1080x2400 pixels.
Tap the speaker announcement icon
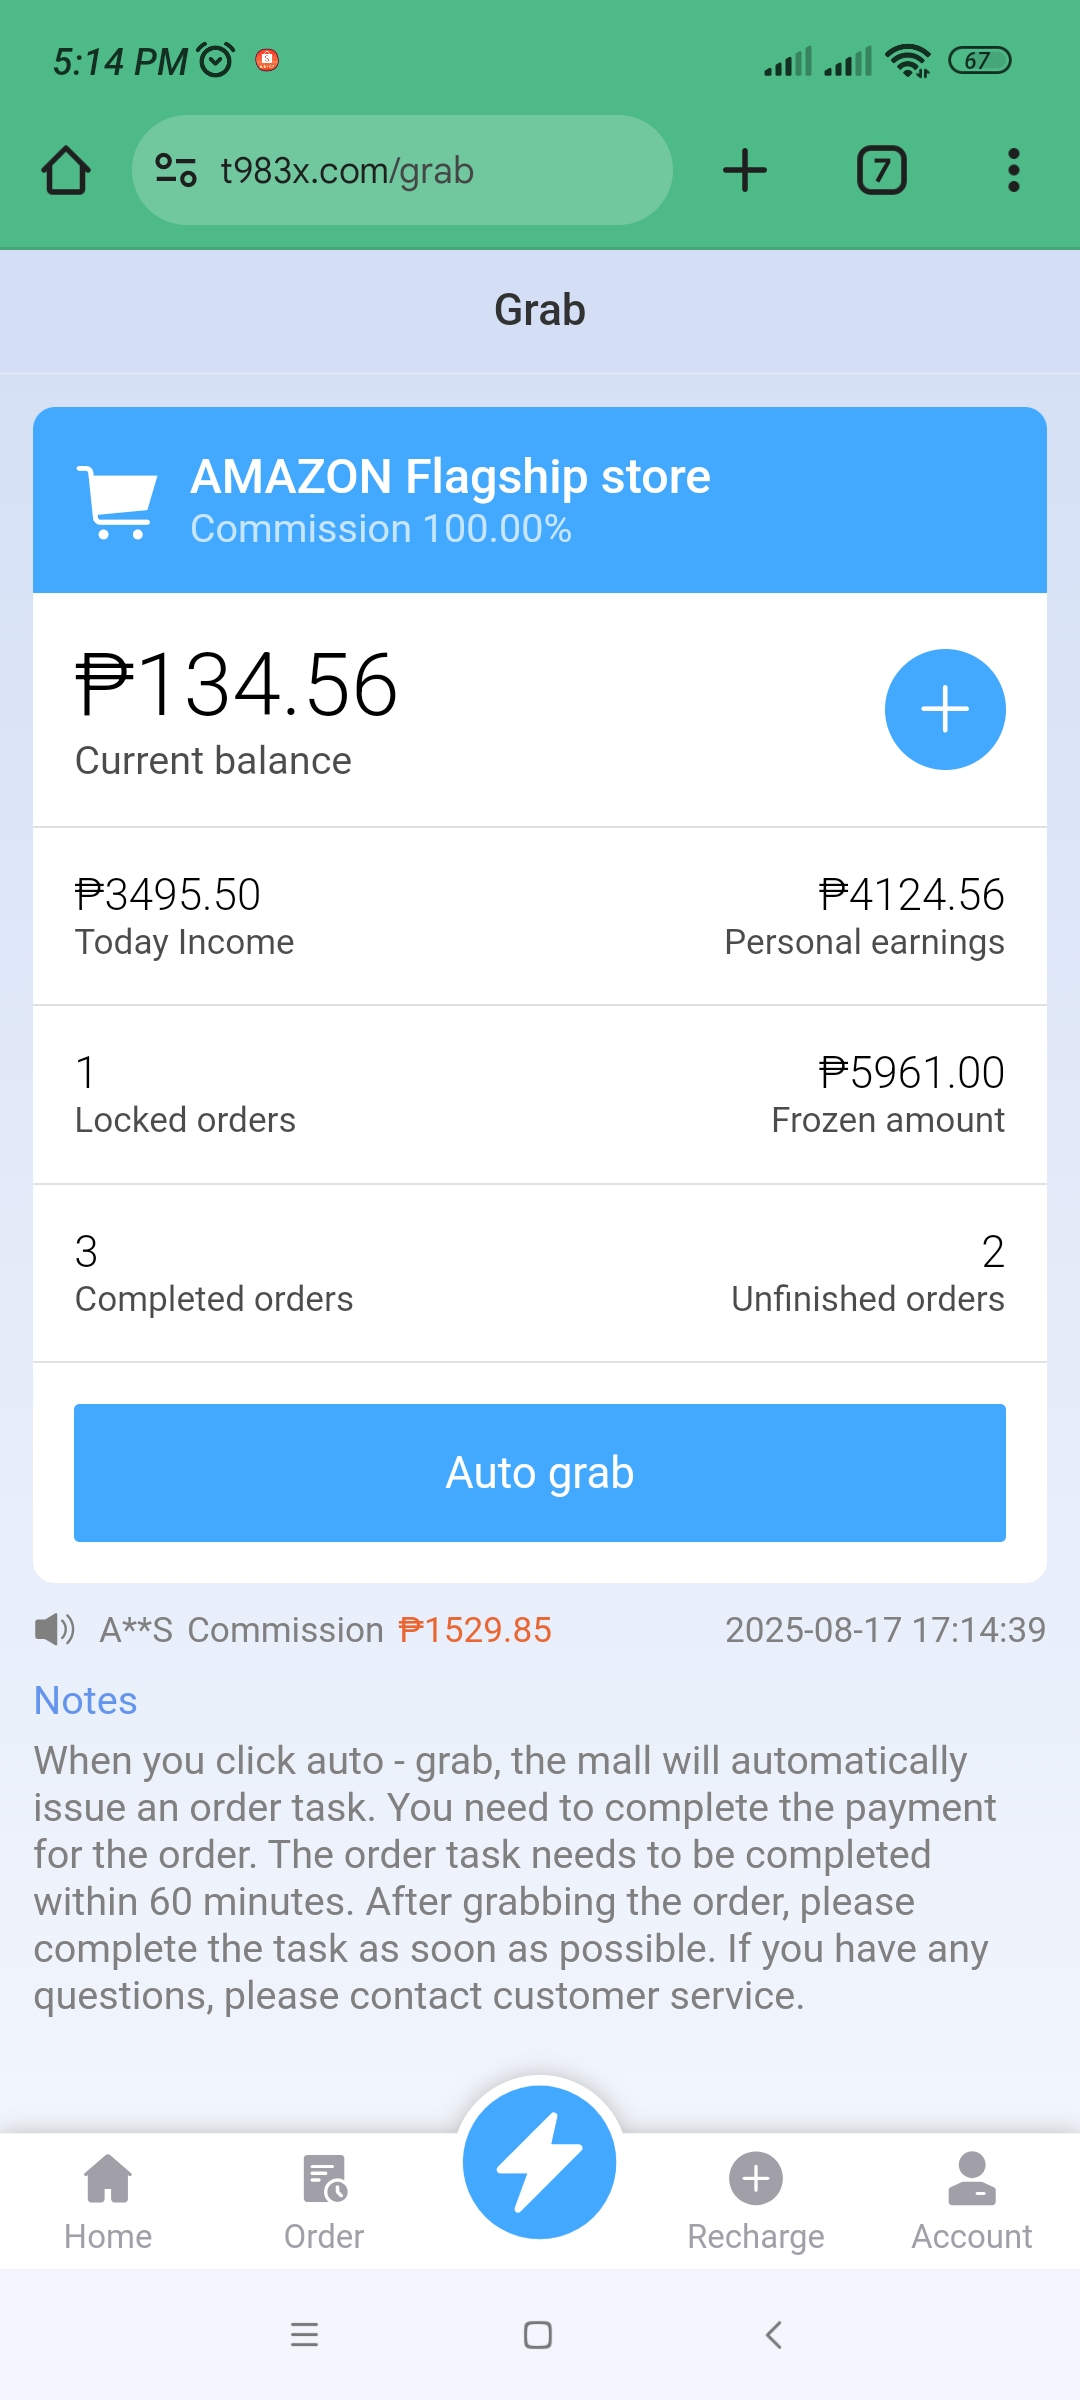[x=54, y=1630]
